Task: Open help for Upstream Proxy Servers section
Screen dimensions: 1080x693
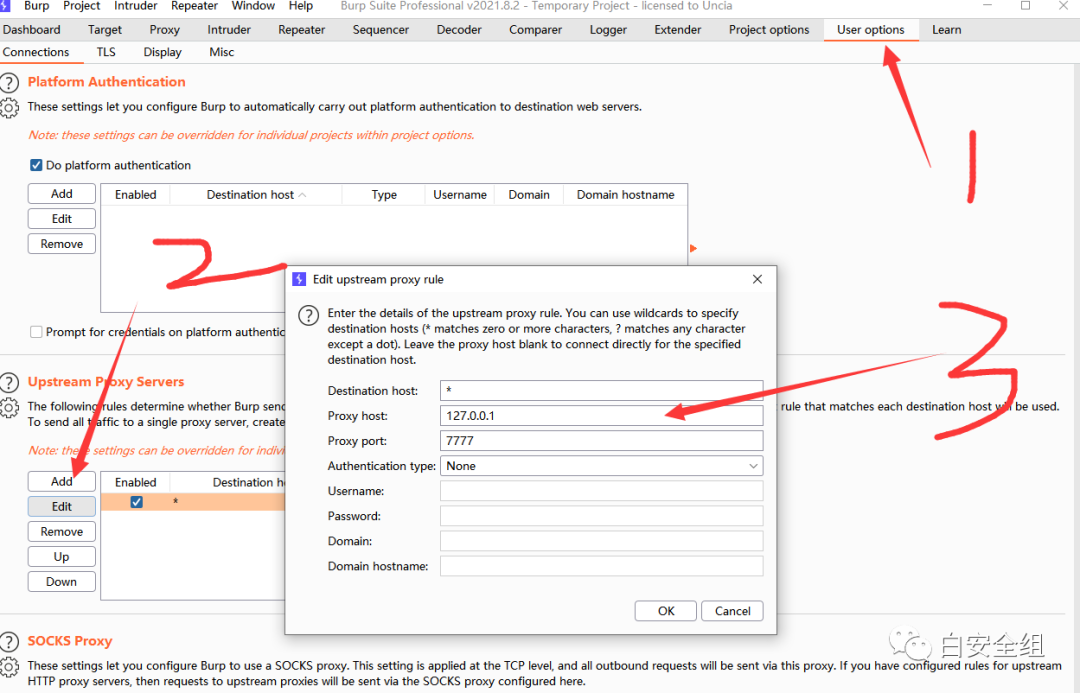Action: pos(10,382)
